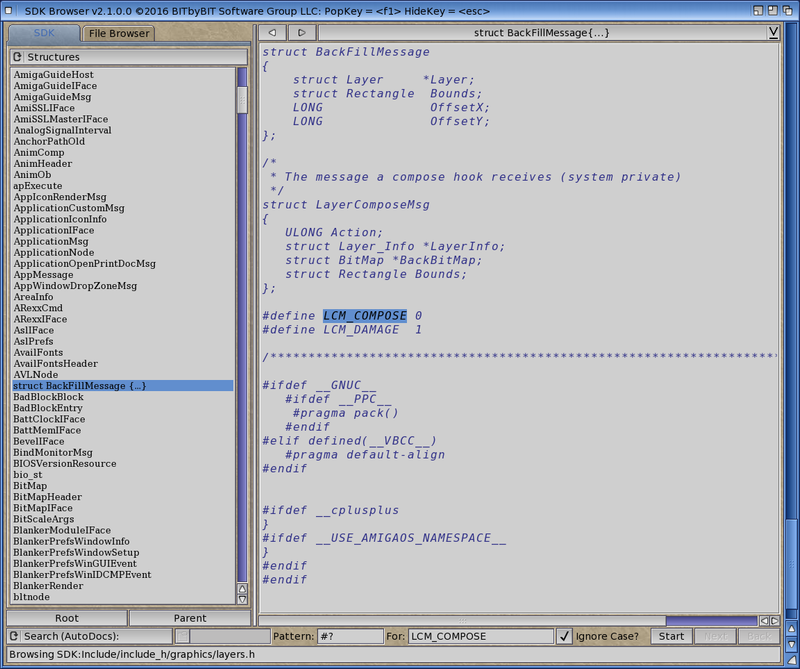Toggle the Ignore Case checkbox
This screenshot has height=669, width=800.
564,636
